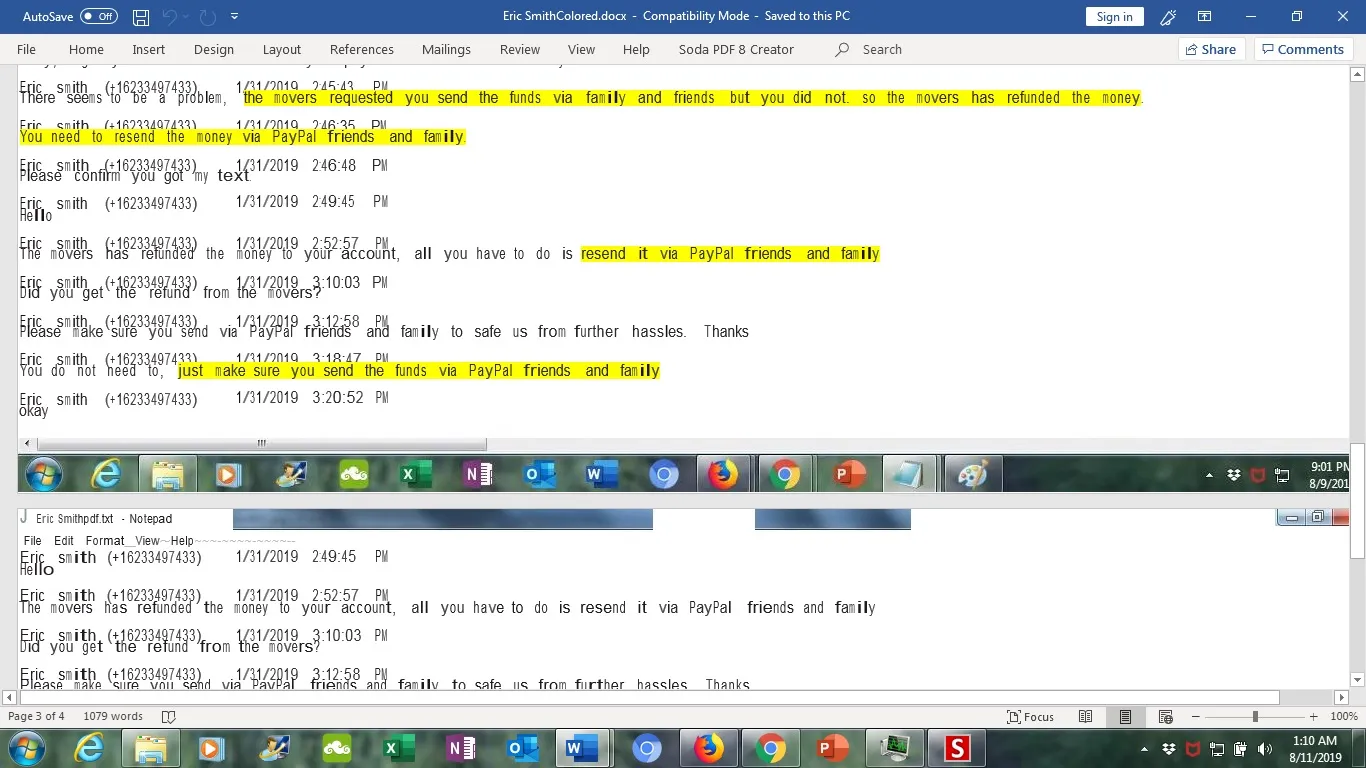Open Start menu on bottom Windows taskbar
The width and height of the screenshot is (1366, 768).
pyautogui.click(x=27, y=747)
